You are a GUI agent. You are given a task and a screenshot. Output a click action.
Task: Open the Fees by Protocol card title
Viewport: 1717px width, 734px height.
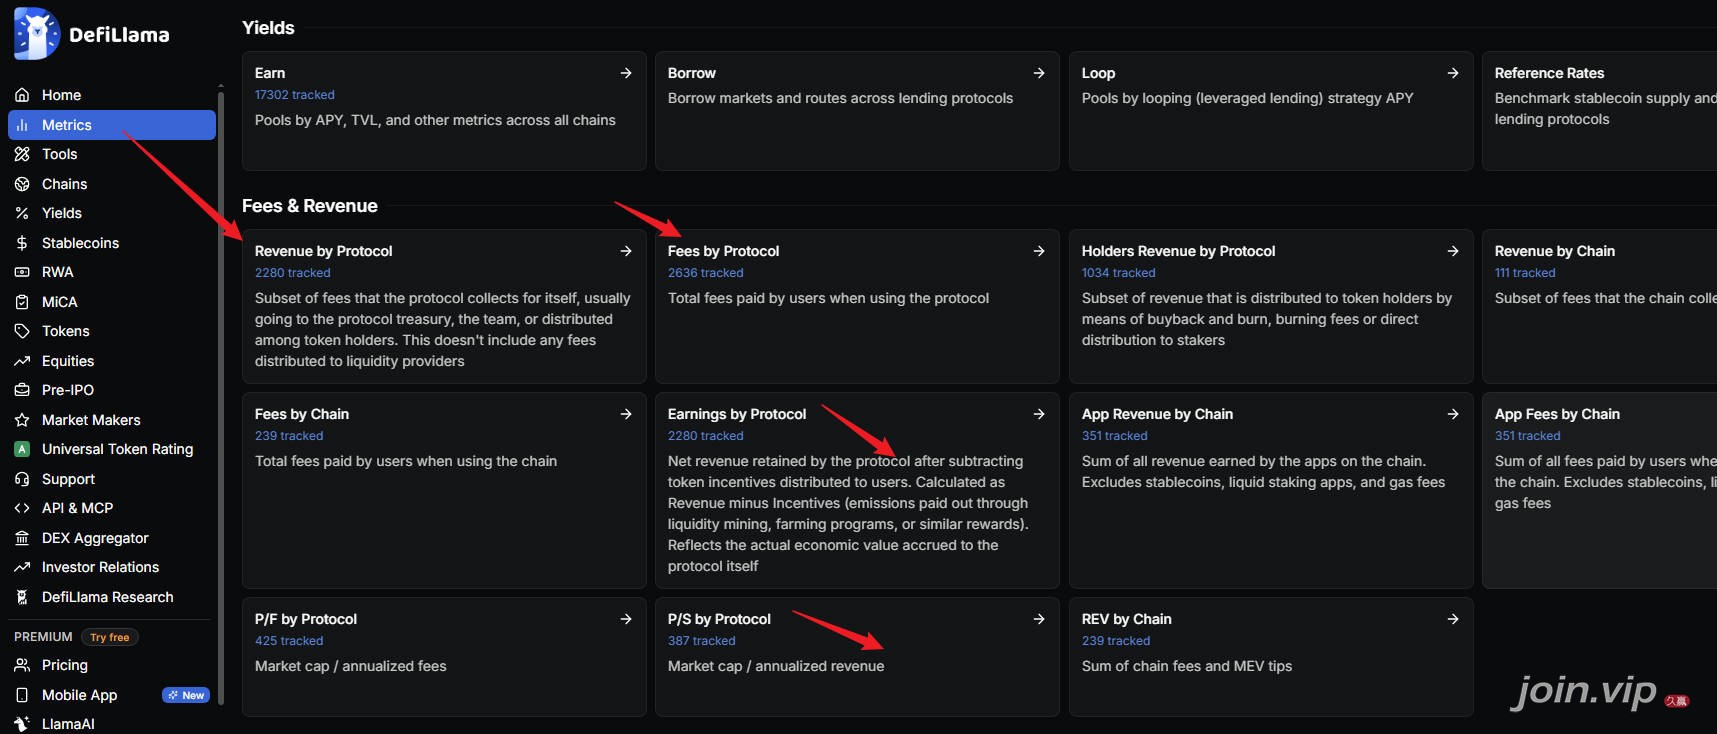(723, 251)
